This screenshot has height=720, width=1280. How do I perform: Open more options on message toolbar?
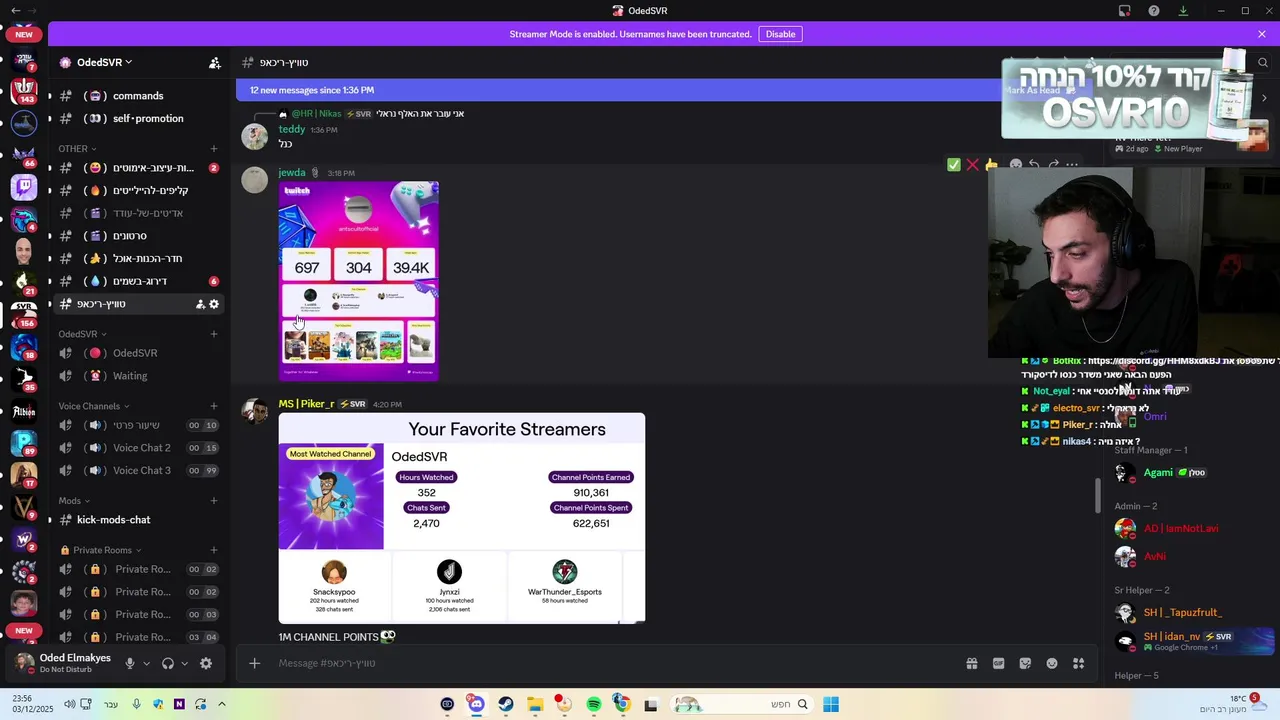coord(1071,164)
